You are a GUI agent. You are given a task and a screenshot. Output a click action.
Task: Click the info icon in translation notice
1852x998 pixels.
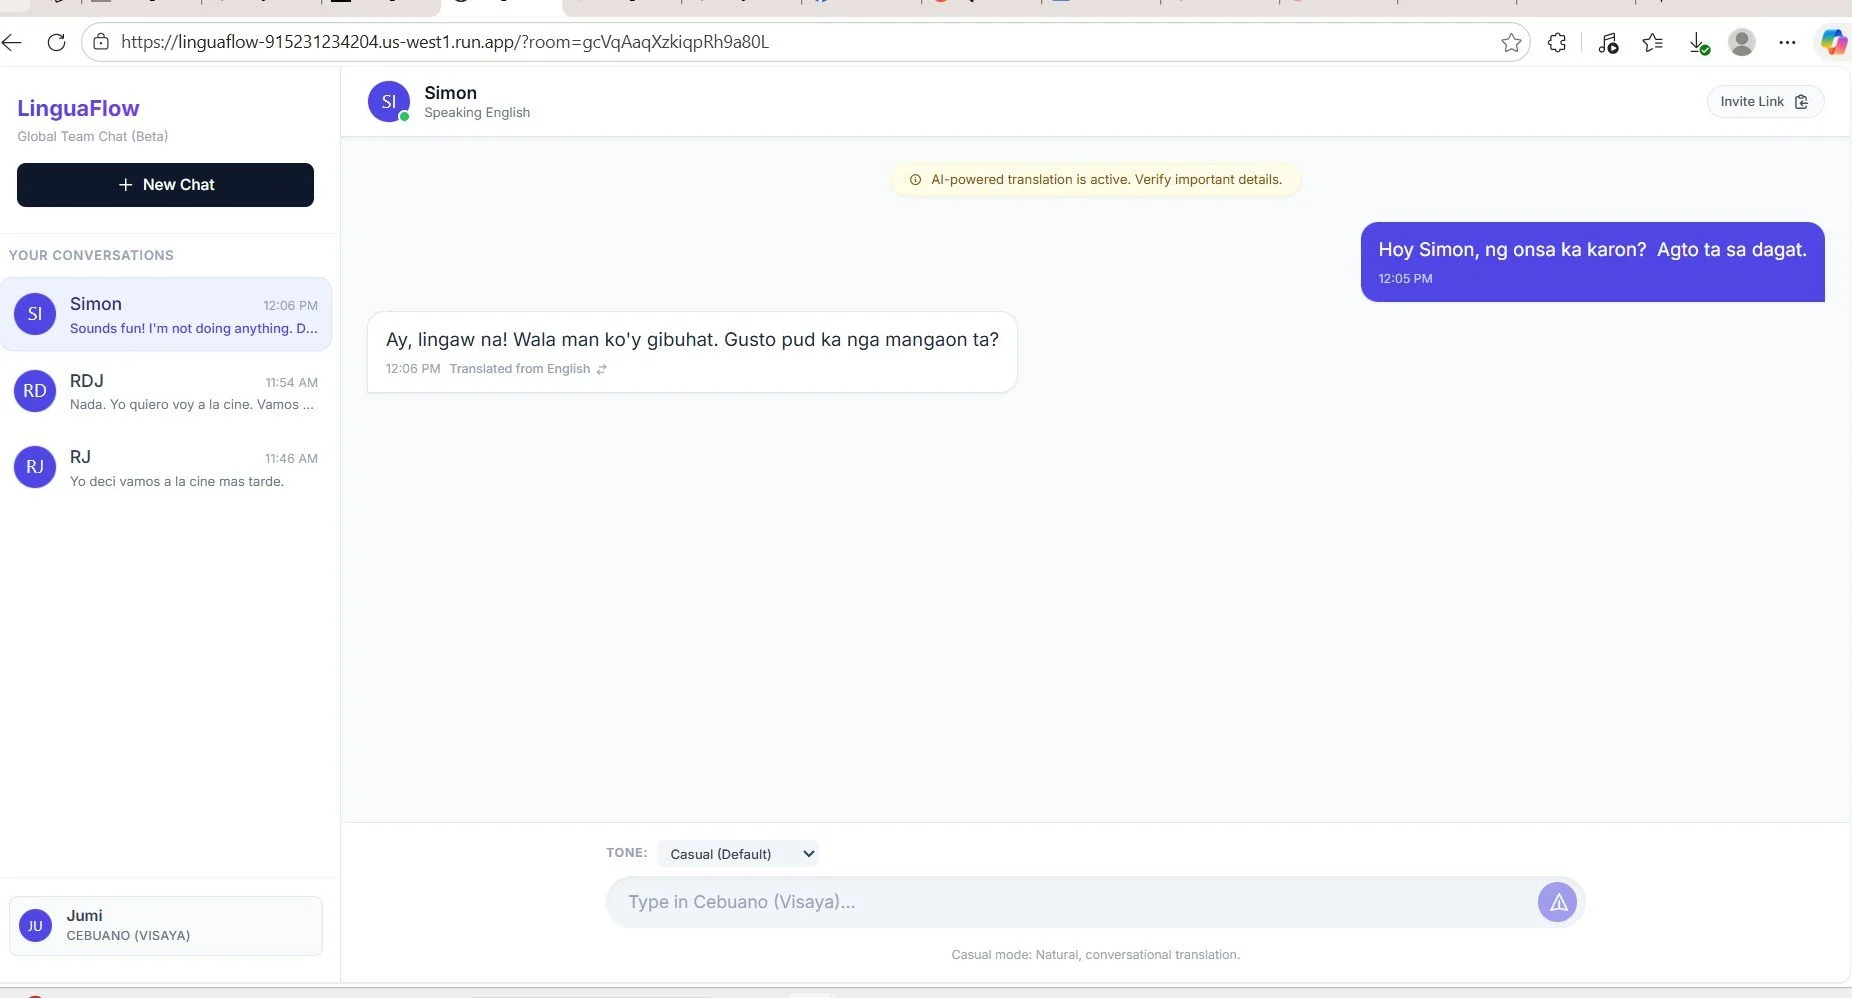[915, 180]
